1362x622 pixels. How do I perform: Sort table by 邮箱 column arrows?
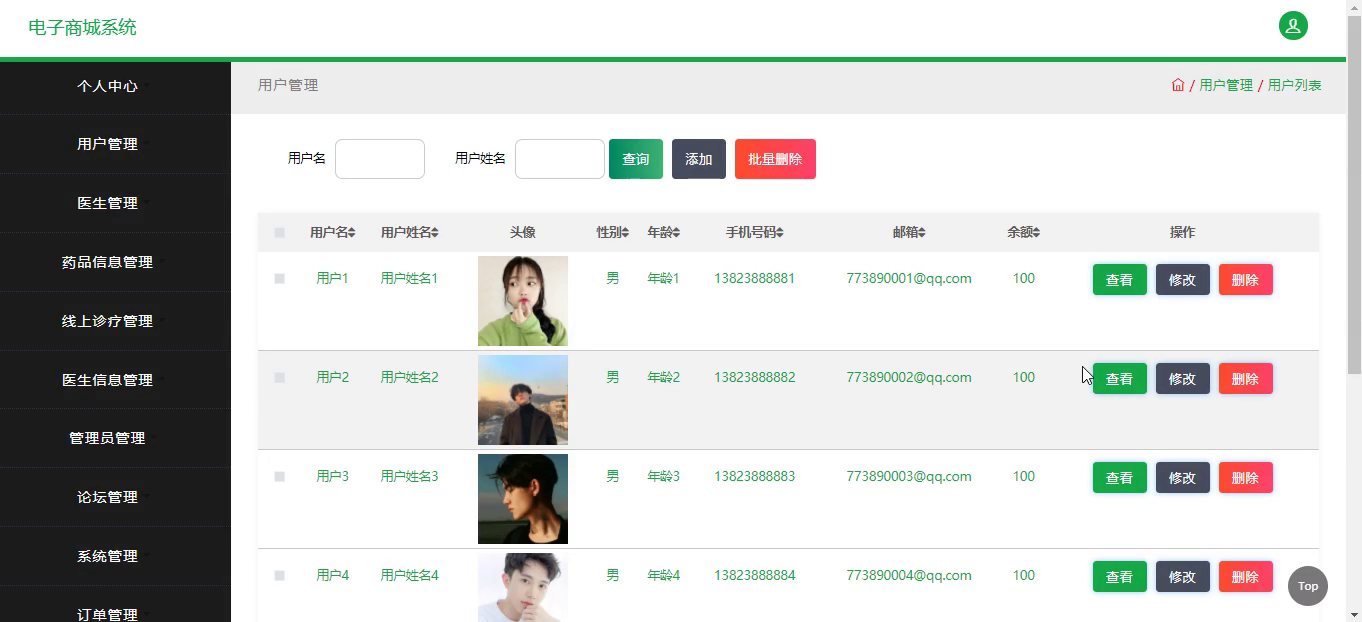coord(921,232)
